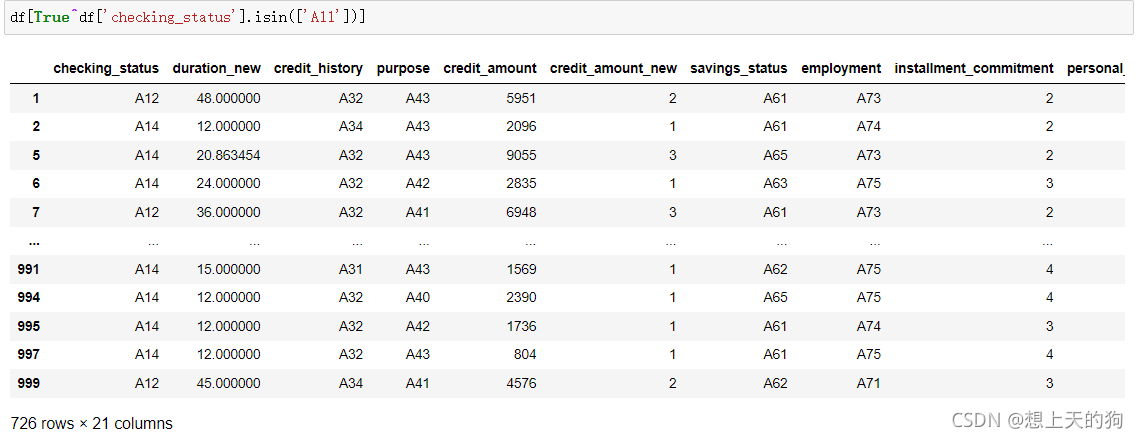Click credit amount 2096
Screen dimensions: 1138x438
coord(521,126)
